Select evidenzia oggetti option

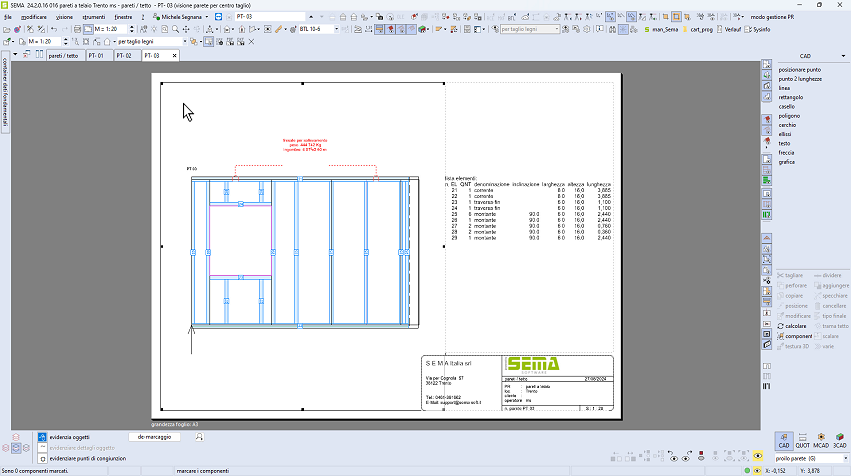click(x=68, y=437)
